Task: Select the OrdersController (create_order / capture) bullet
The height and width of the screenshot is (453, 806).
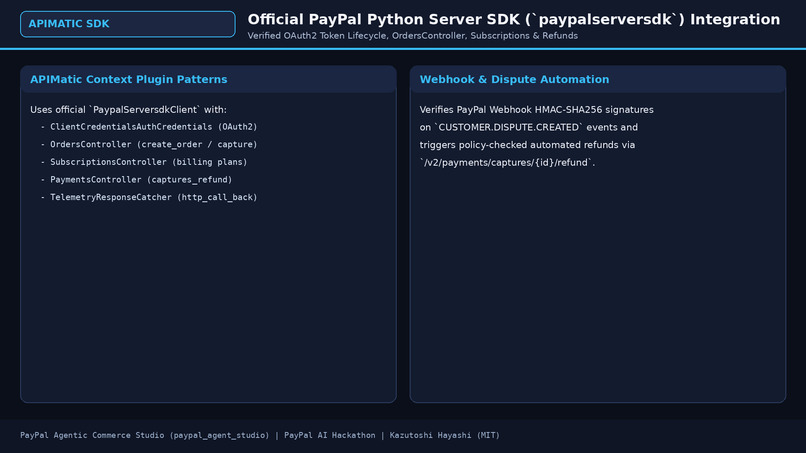Action: click(x=149, y=144)
